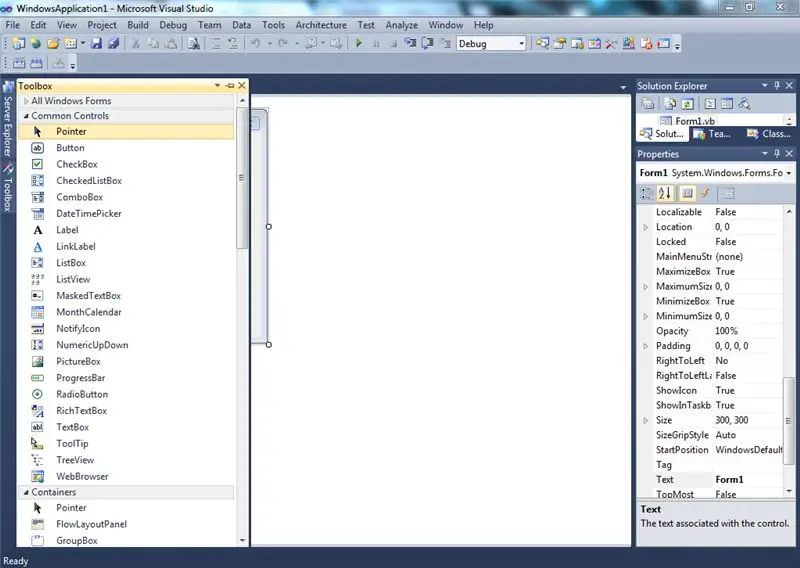Viewport: 800px width, 568px height.
Task: Select the ProgressBar control in Toolbox
Action: point(126,378)
